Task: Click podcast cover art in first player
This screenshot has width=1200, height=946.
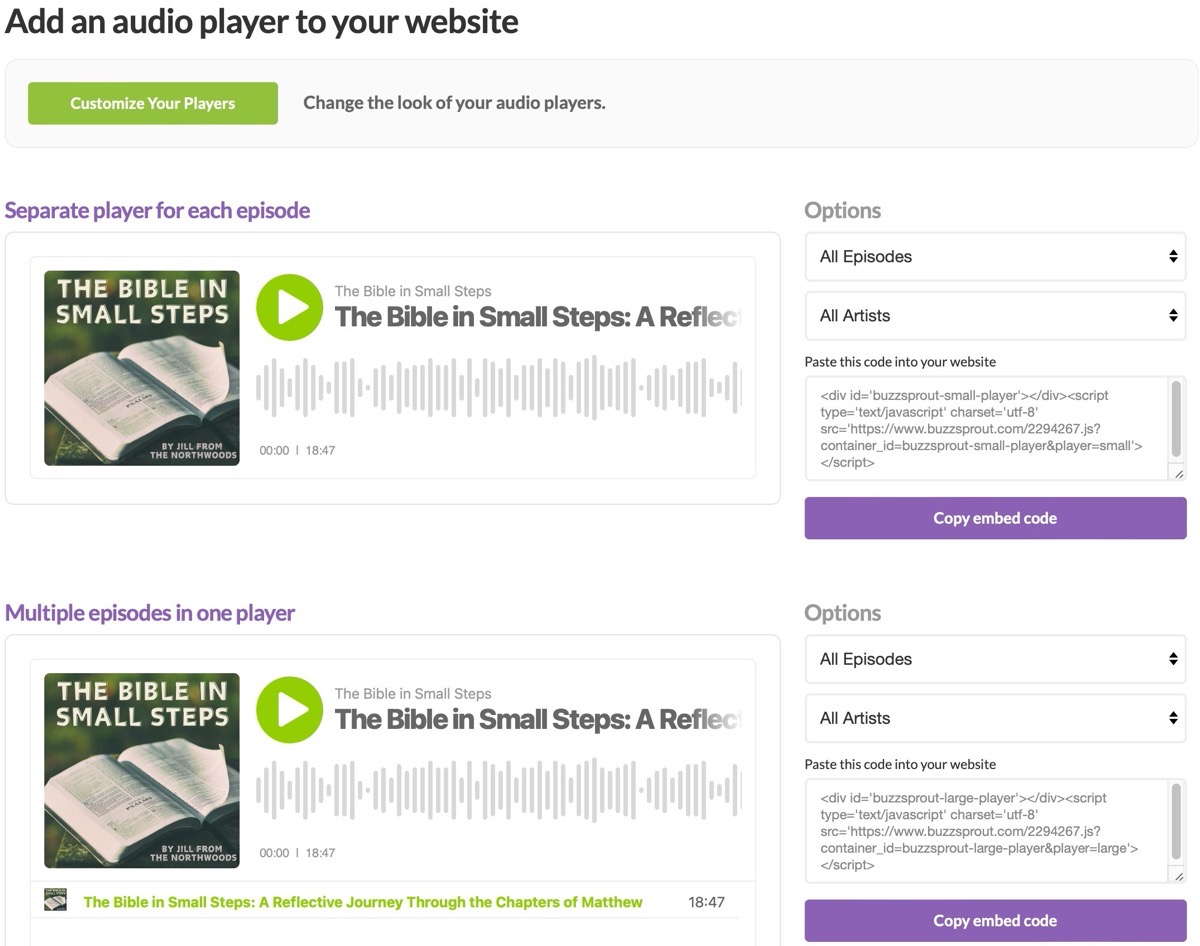Action: 142,368
